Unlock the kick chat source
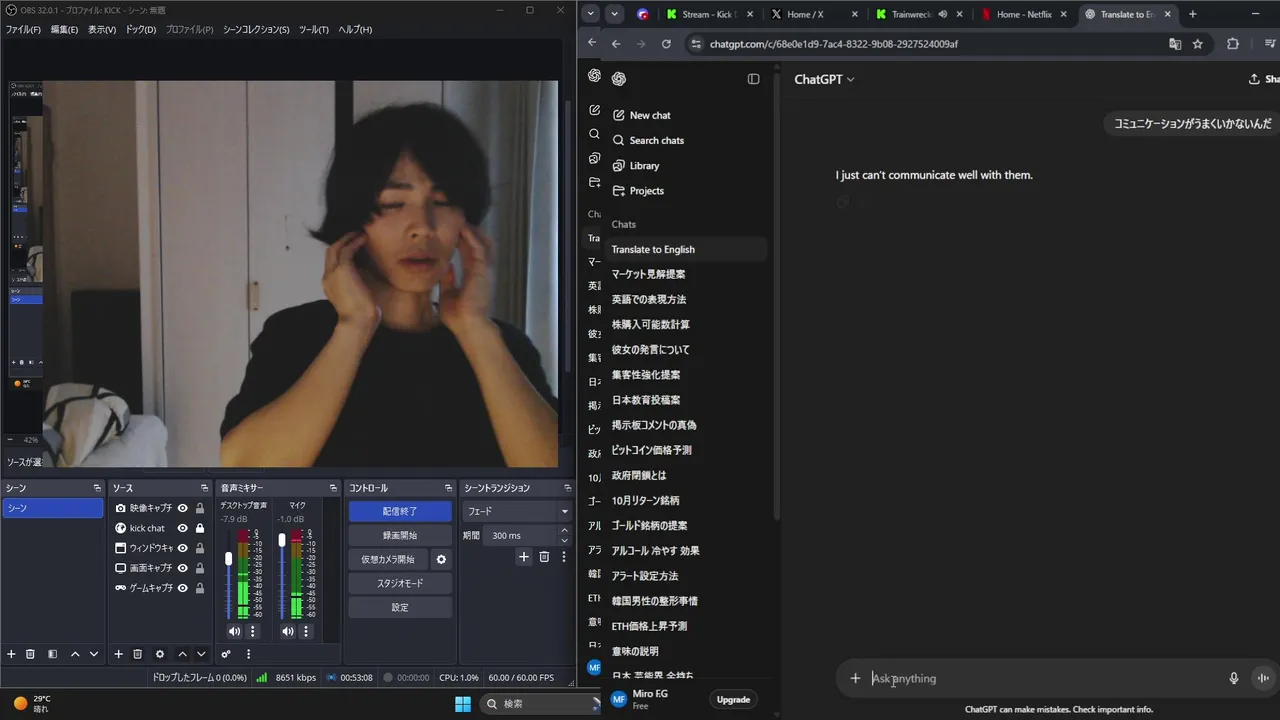 [x=200, y=528]
